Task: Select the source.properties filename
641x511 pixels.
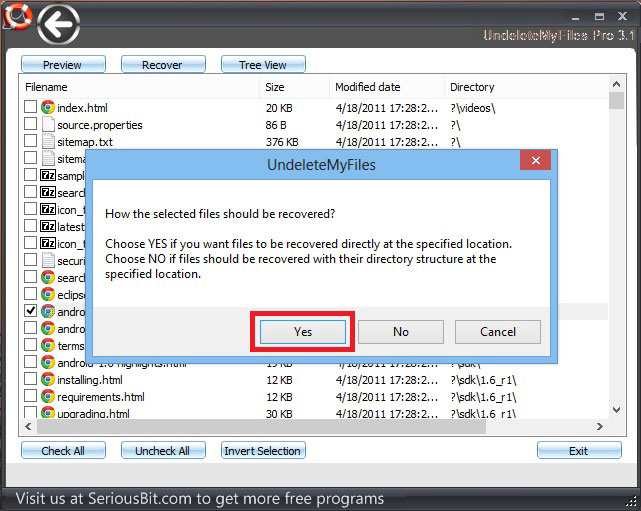Action: coord(100,125)
